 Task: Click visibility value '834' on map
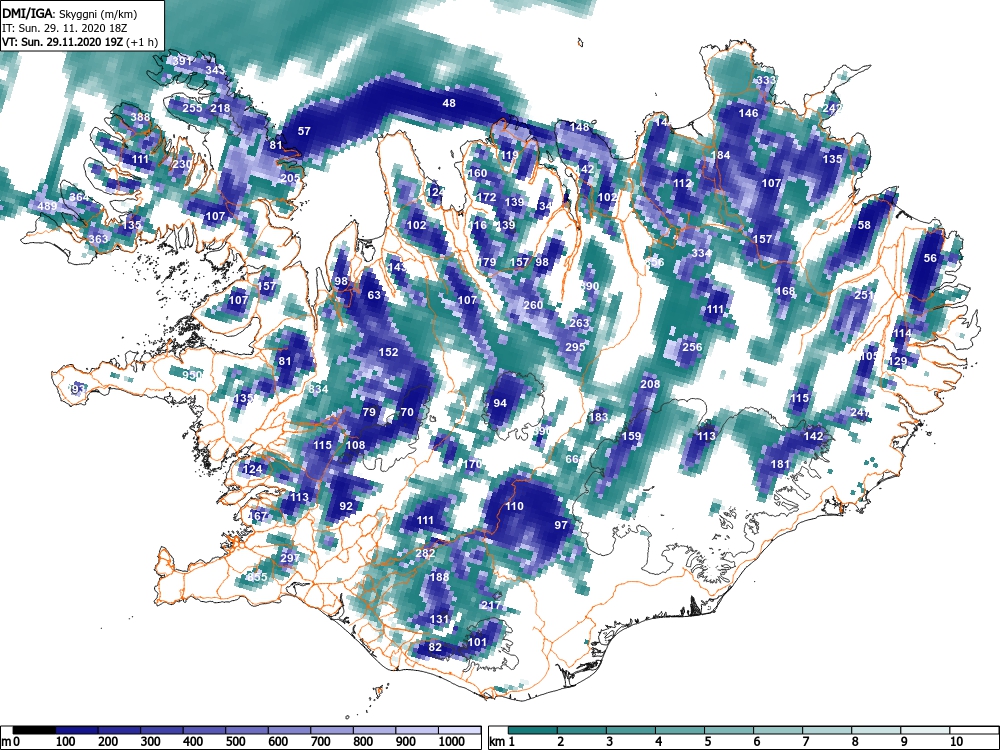318,389
